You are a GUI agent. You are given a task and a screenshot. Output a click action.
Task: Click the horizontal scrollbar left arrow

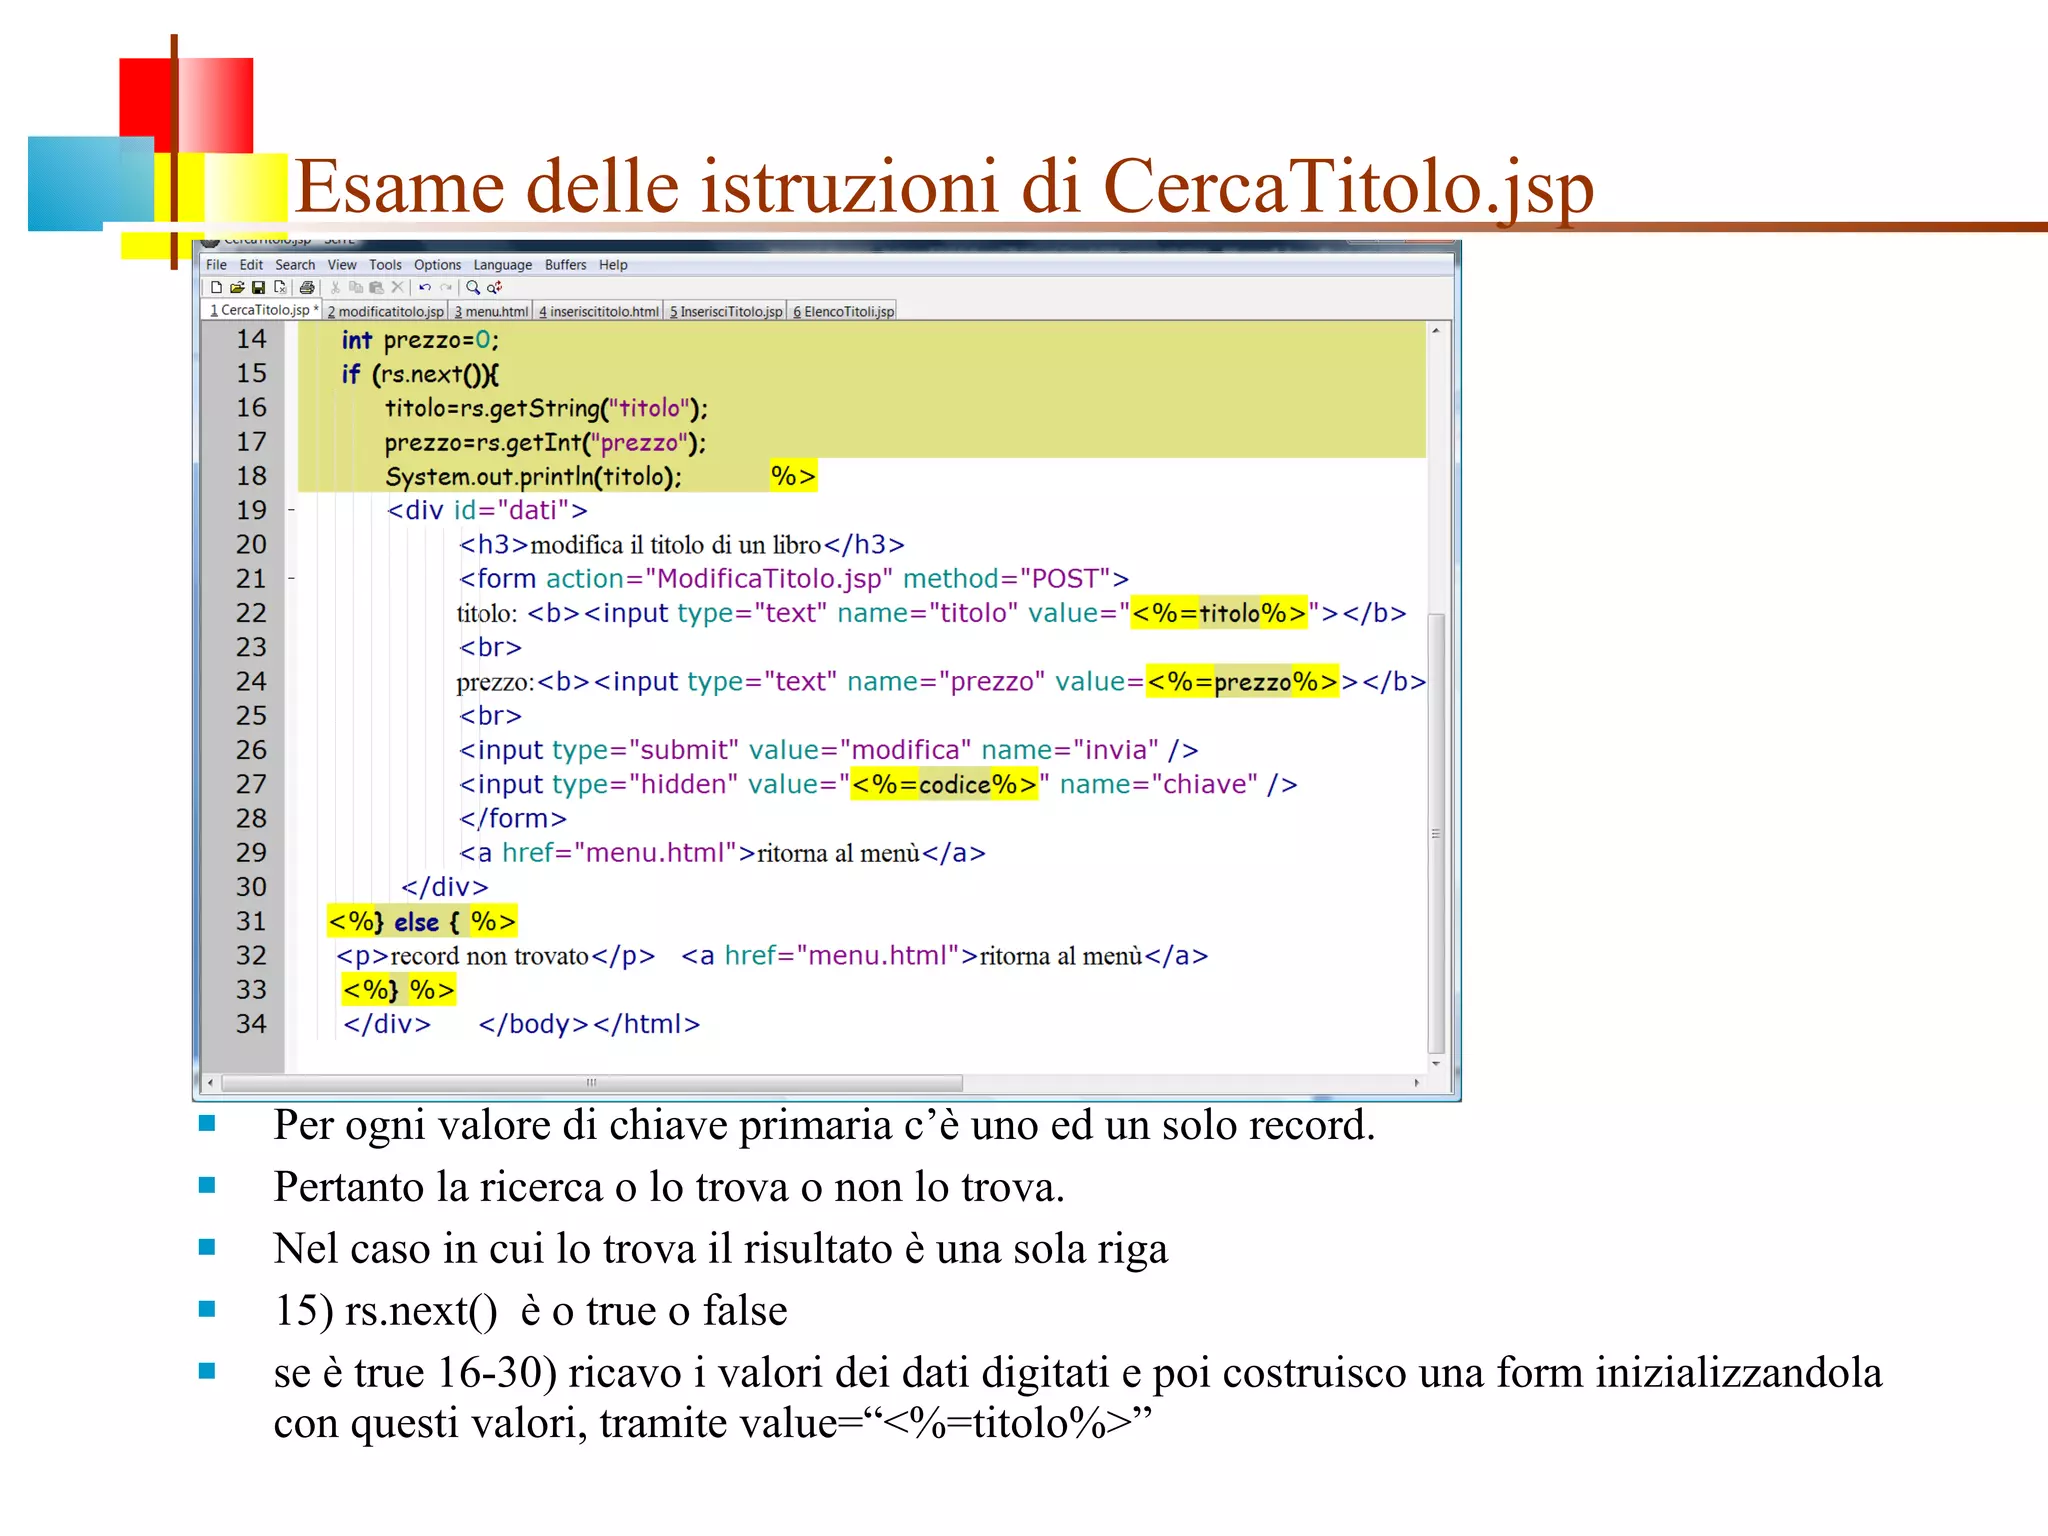click(210, 1083)
